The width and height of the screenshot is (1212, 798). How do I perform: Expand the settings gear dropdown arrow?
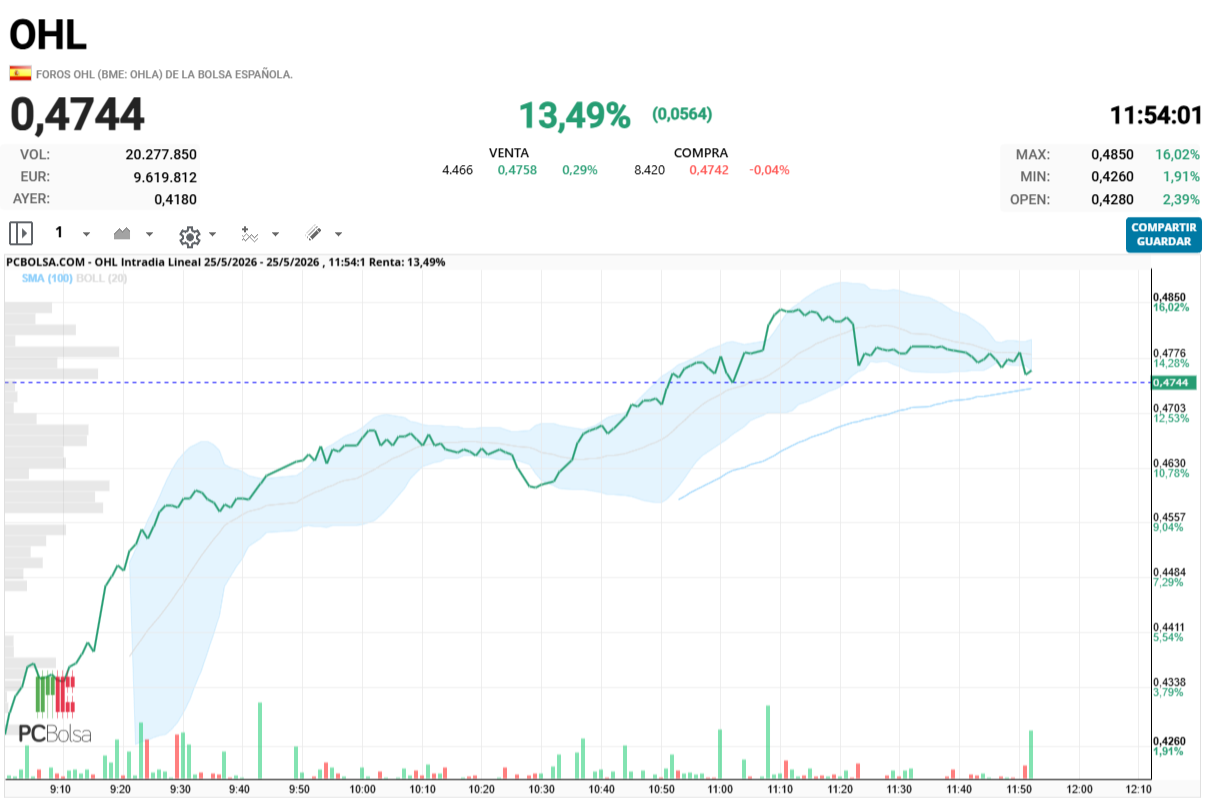pyautogui.click(x=212, y=234)
